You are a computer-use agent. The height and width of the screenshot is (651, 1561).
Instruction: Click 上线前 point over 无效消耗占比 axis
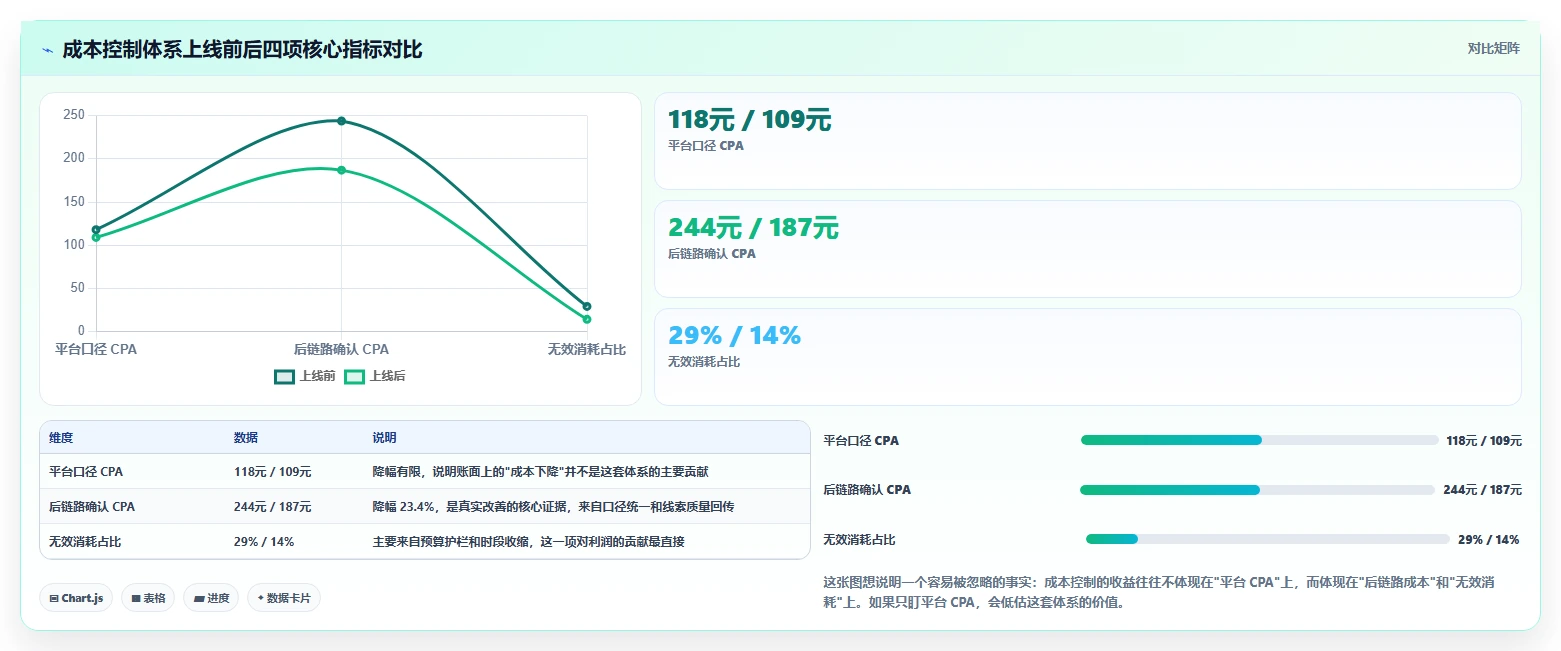[587, 306]
